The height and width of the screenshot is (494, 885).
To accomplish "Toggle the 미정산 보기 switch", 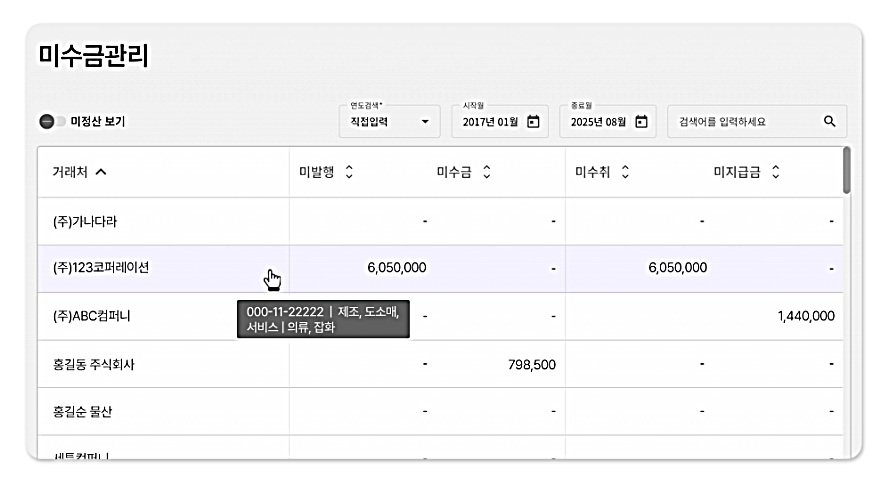I will click(51, 122).
